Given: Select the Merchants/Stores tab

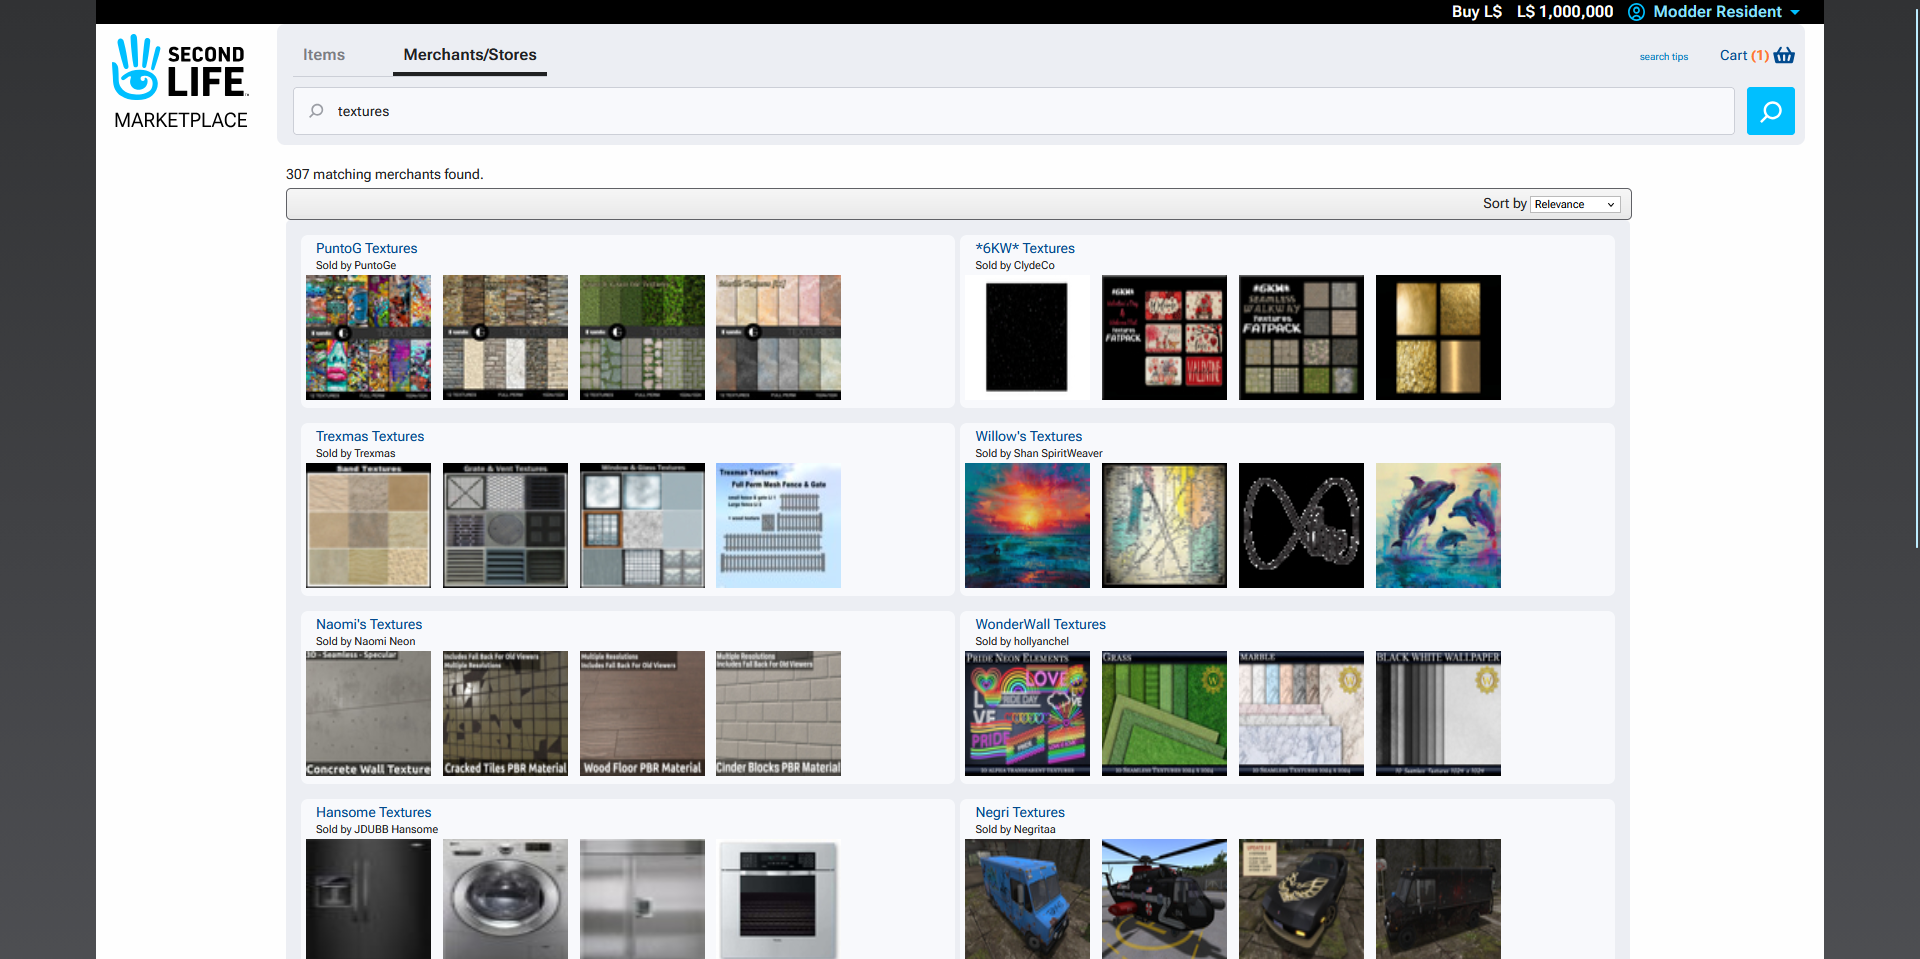Looking at the screenshot, I should [x=470, y=55].
